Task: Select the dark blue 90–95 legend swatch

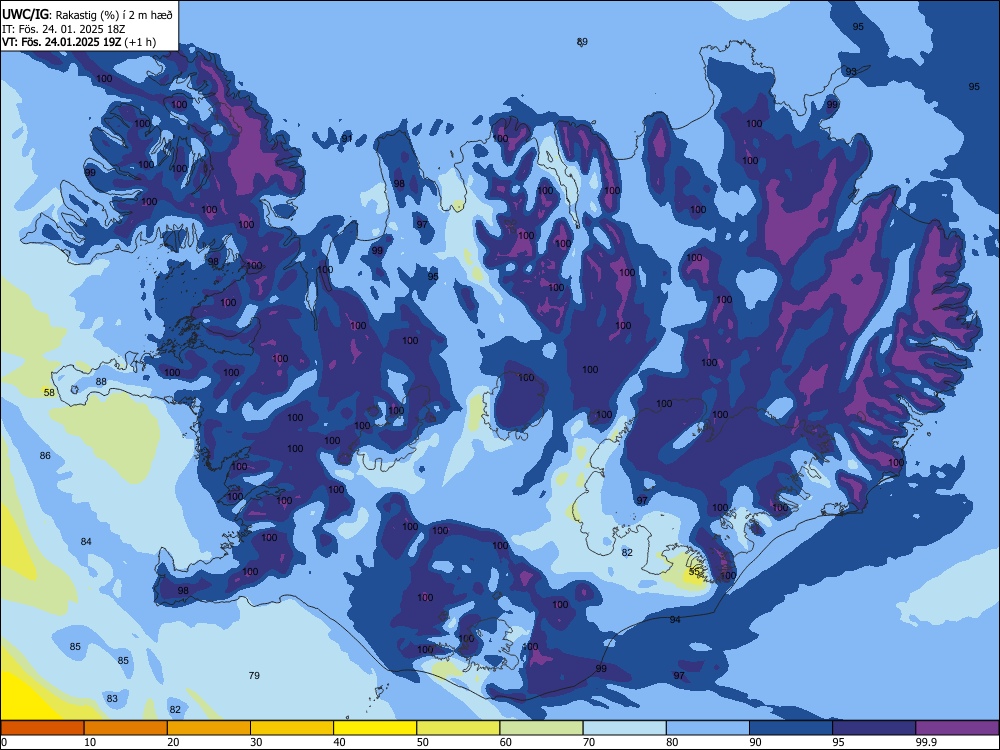Action: [791, 728]
